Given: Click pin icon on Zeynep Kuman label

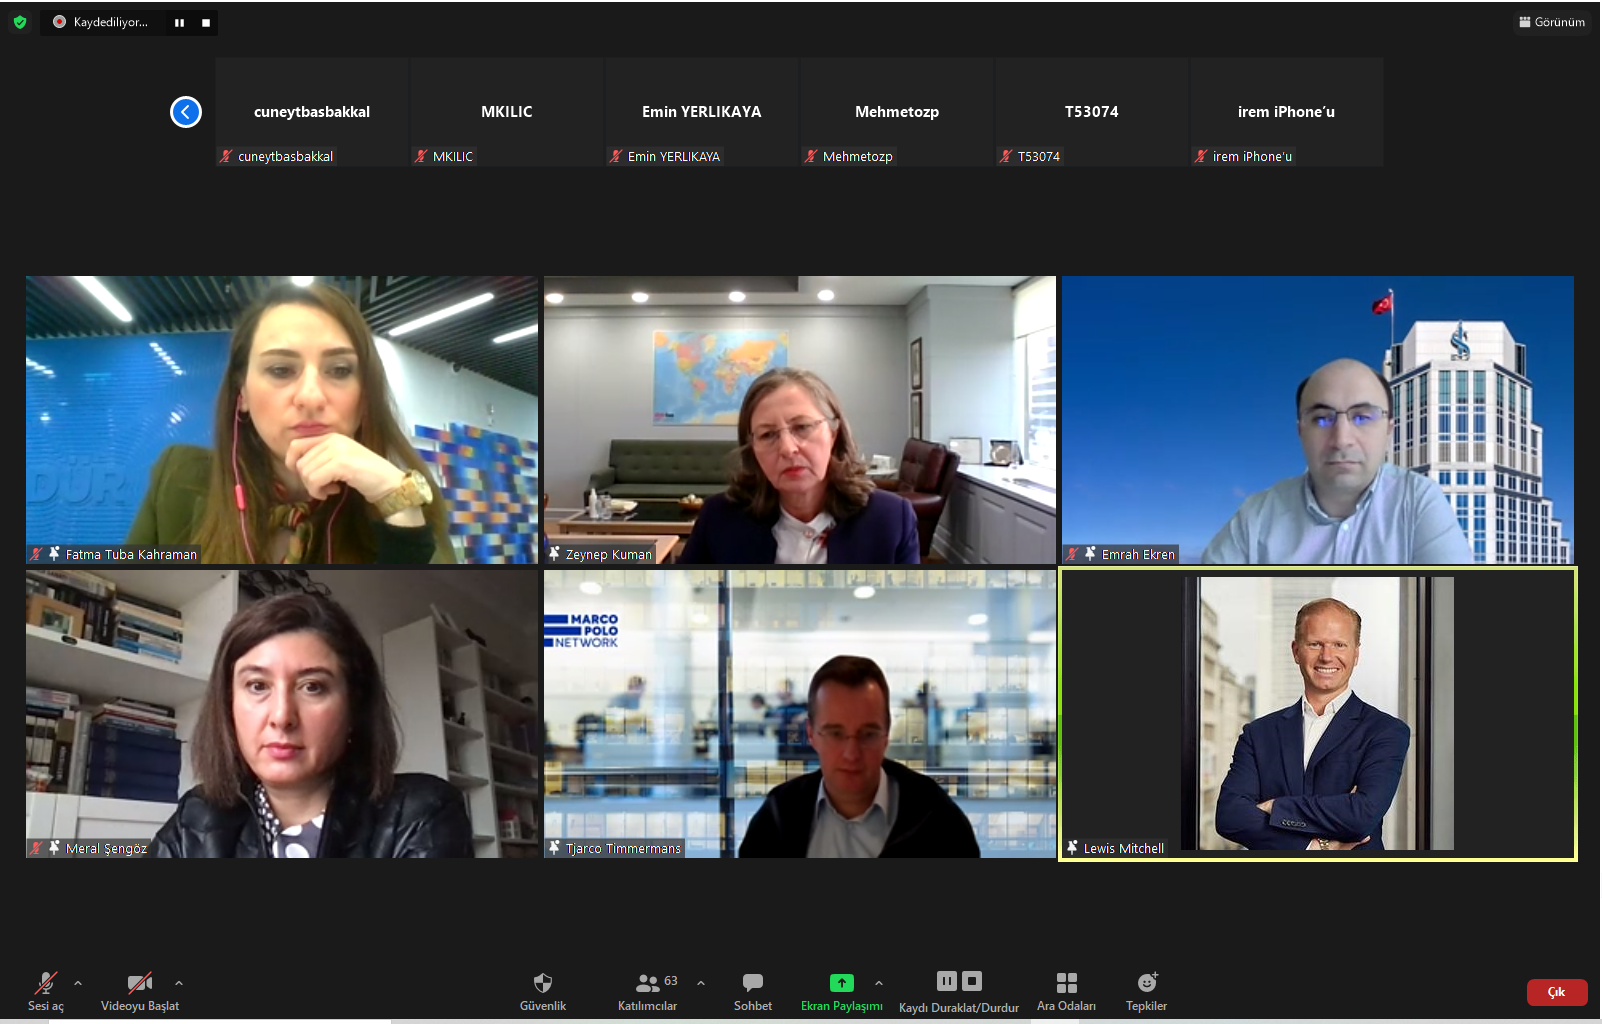Looking at the screenshot, I should 554,553.
